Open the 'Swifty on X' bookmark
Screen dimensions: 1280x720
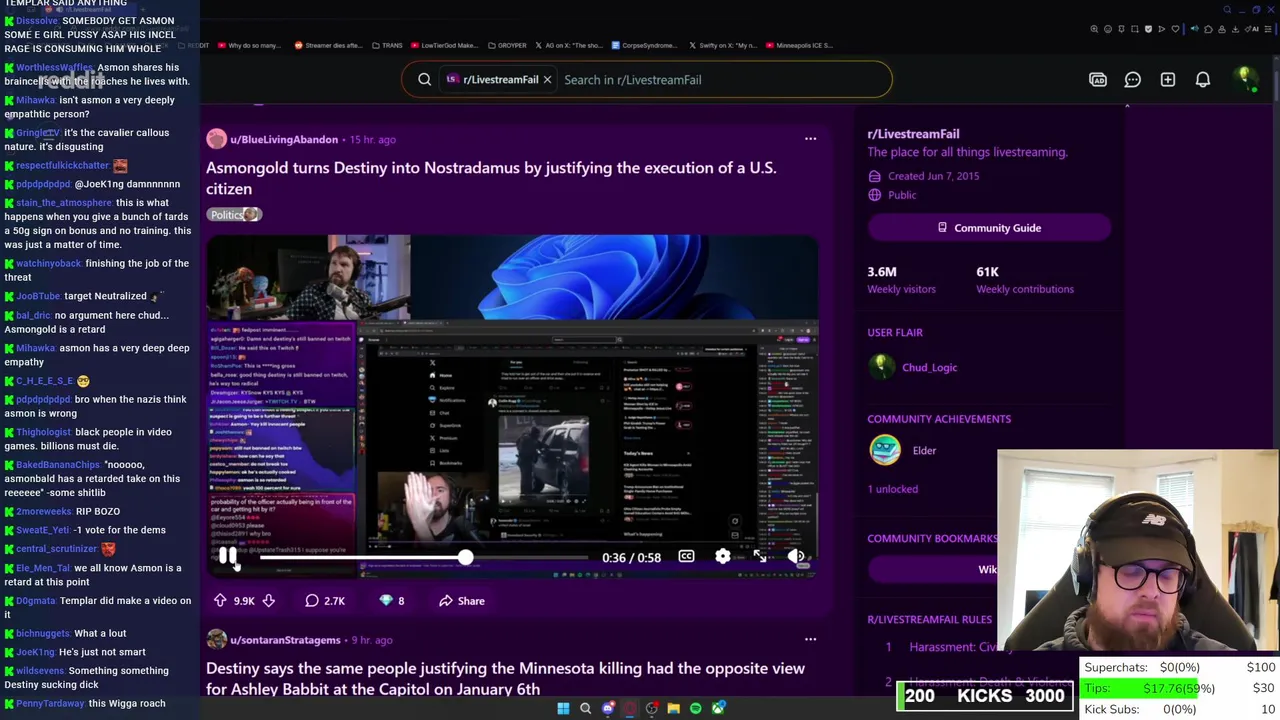(x=723, y=45)
